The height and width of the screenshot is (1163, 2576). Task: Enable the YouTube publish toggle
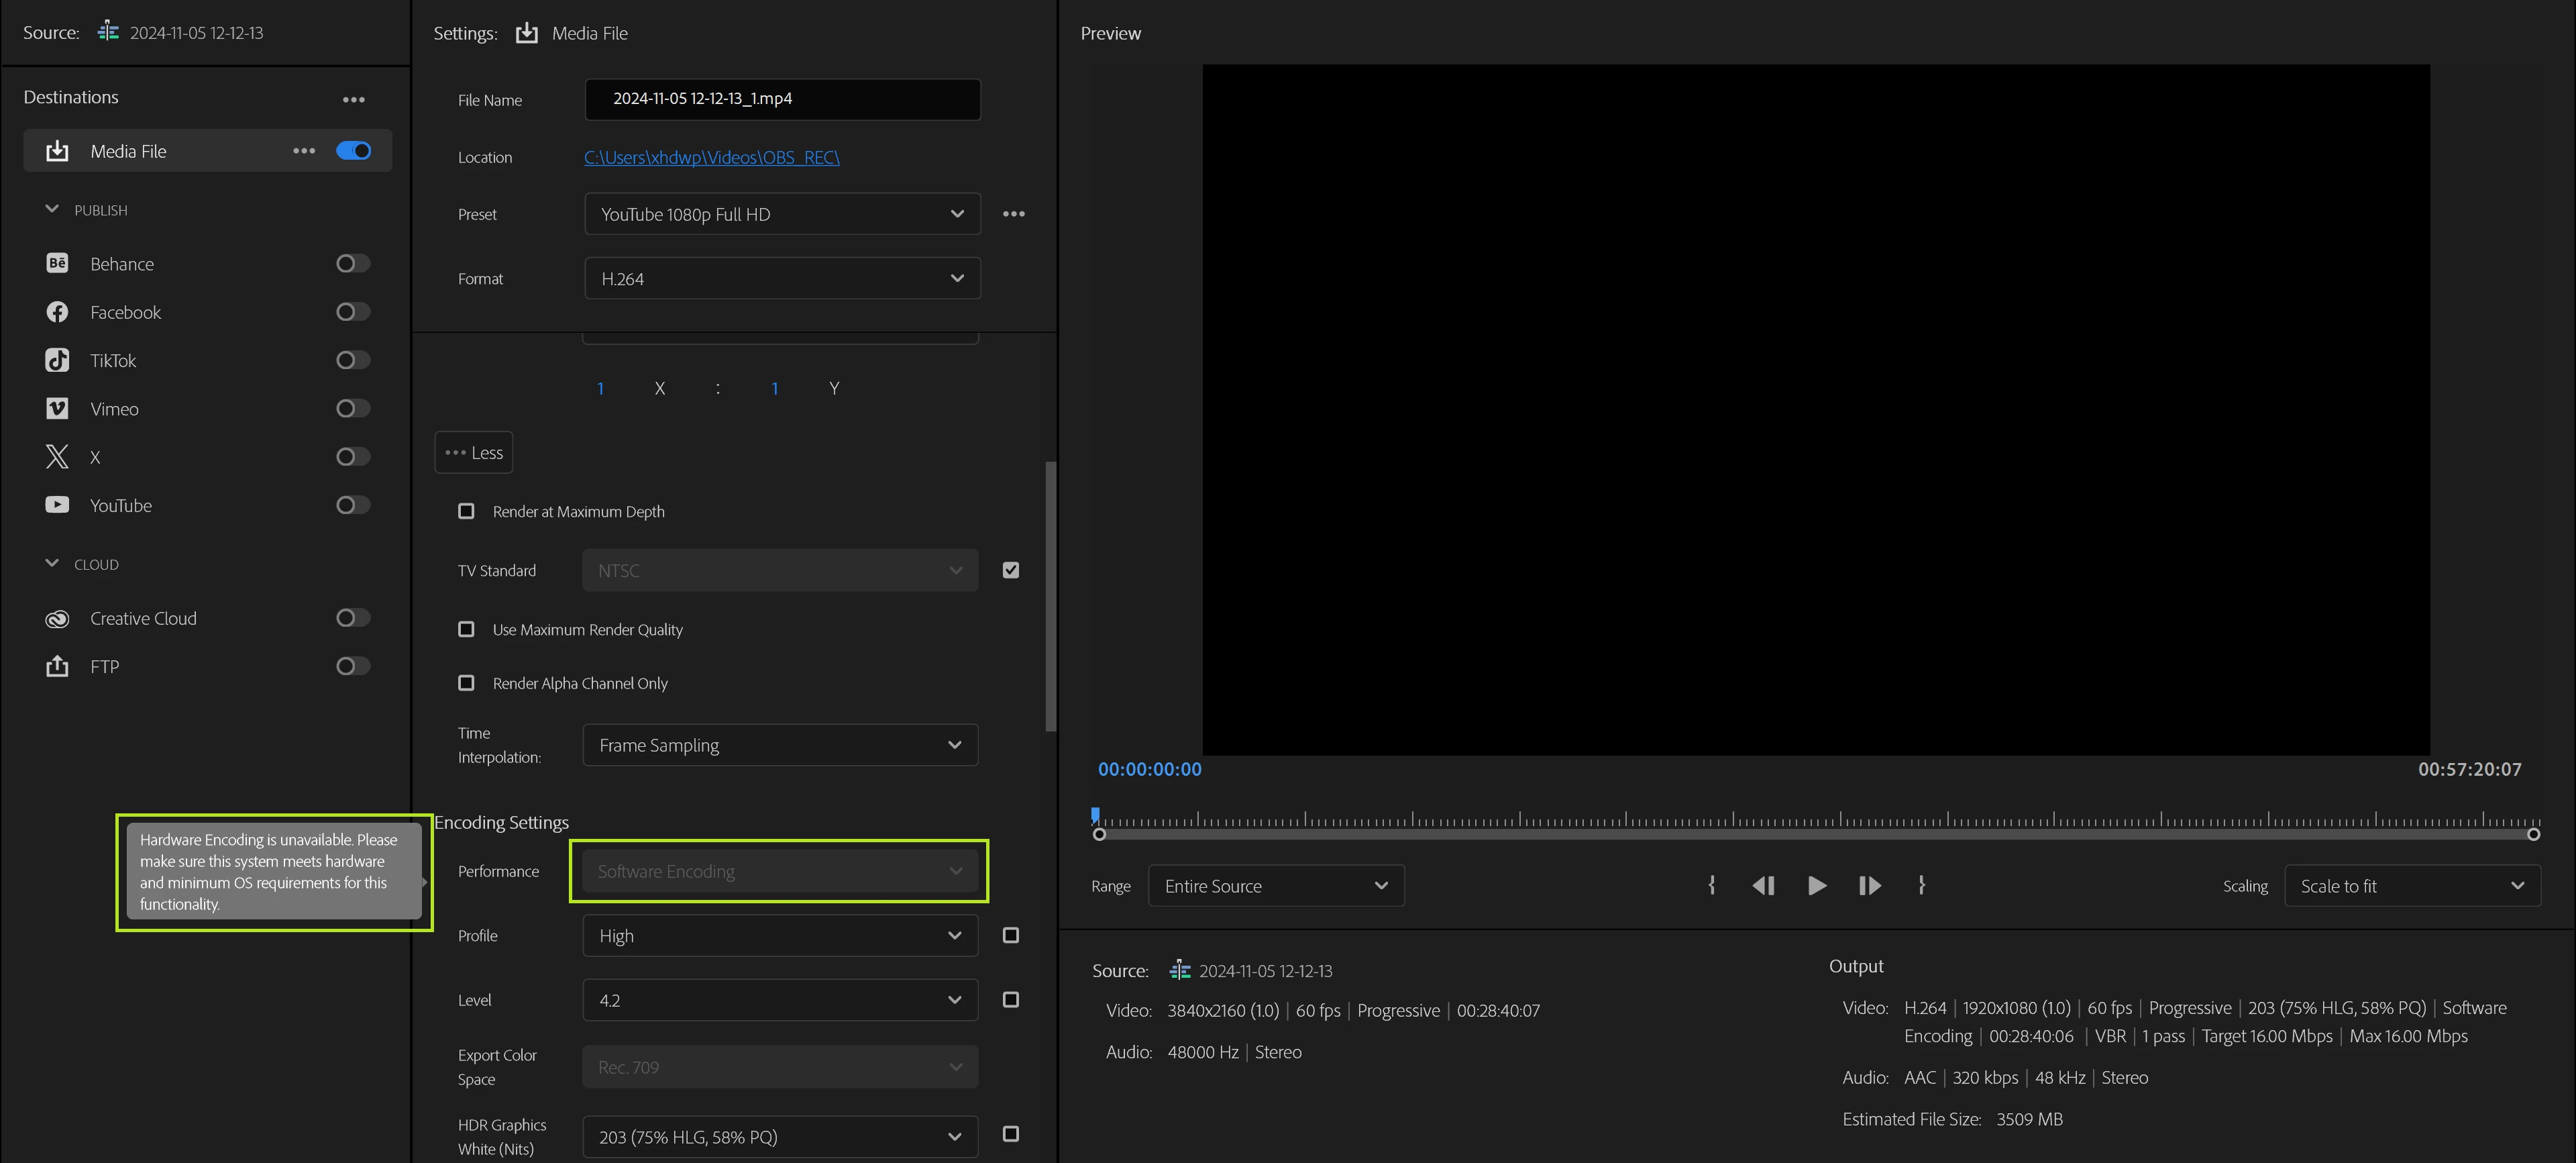click(352, 505)
